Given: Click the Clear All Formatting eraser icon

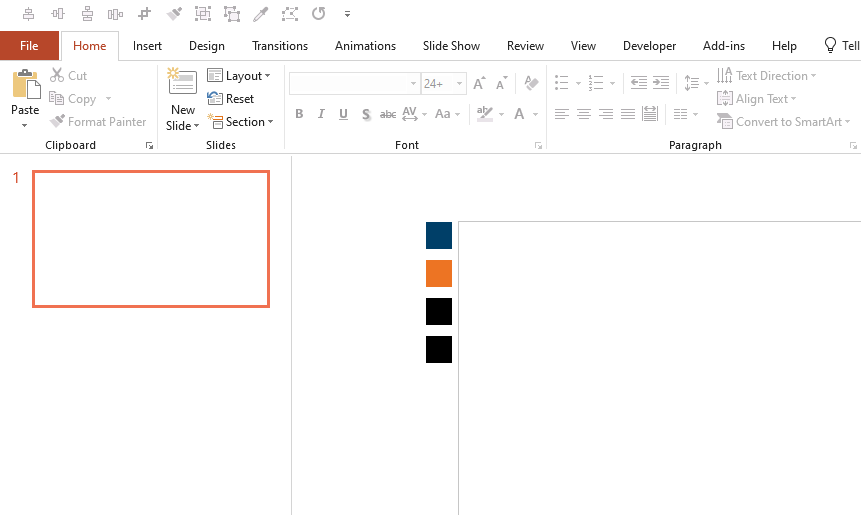Looking at the screenshot, I should [531, 83].
